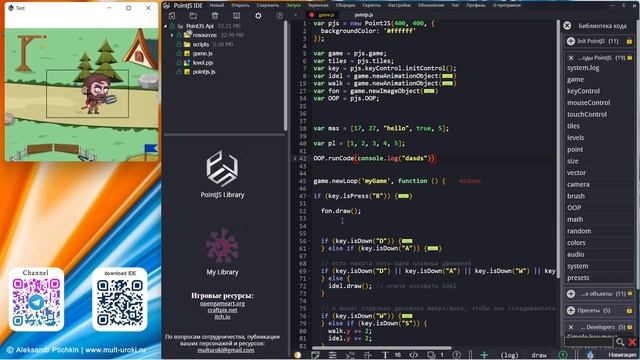The width and height of the screenshot is (640, 360).
Task: Open the Сохранить menu
Action: (268, 5)
